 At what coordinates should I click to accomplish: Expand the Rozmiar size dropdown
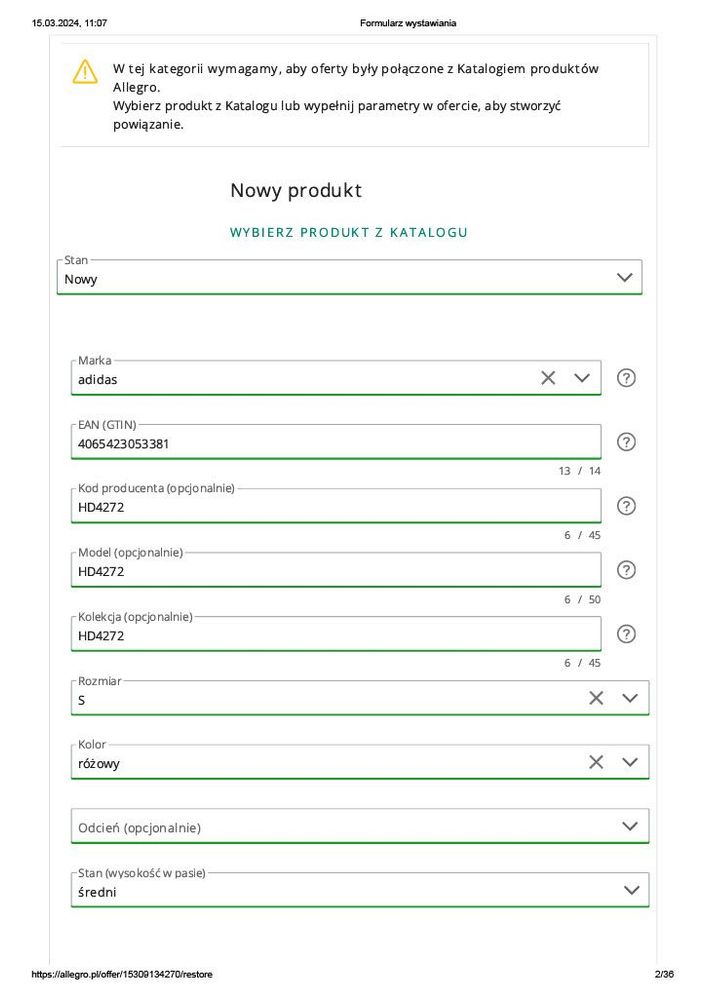tap(630, 698)
